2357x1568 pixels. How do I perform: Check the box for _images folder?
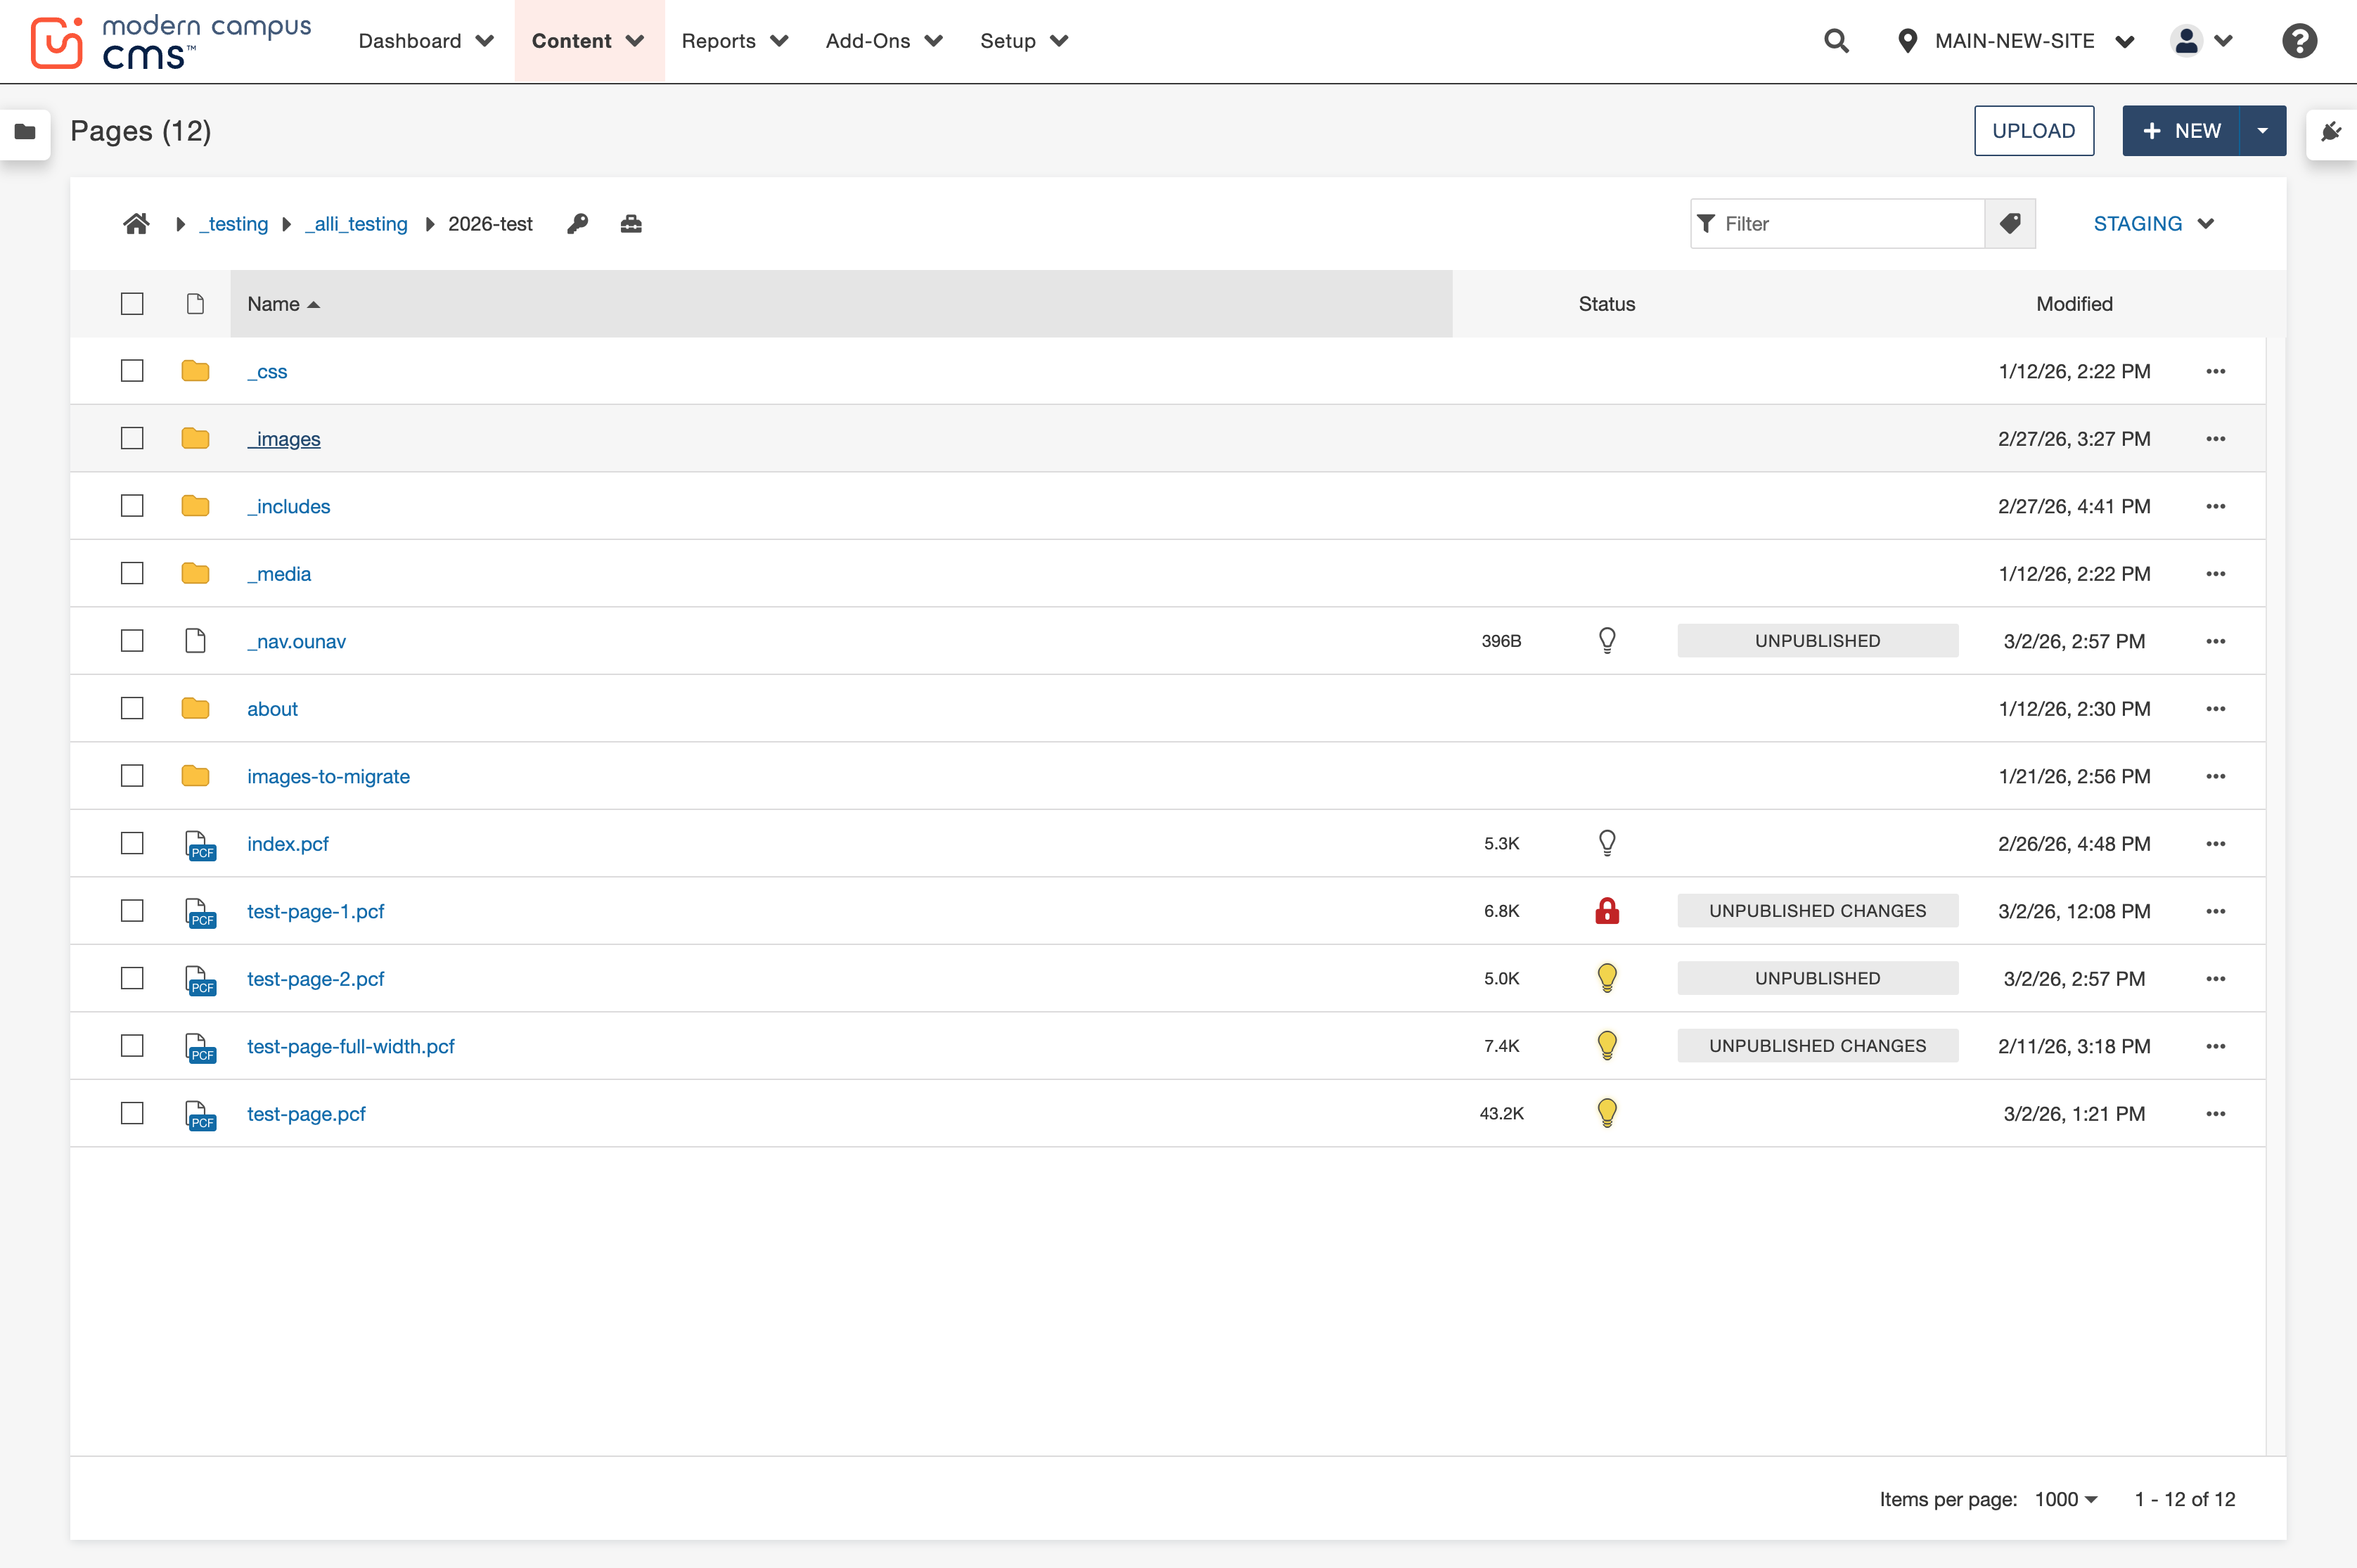click(x=132, y=439)
